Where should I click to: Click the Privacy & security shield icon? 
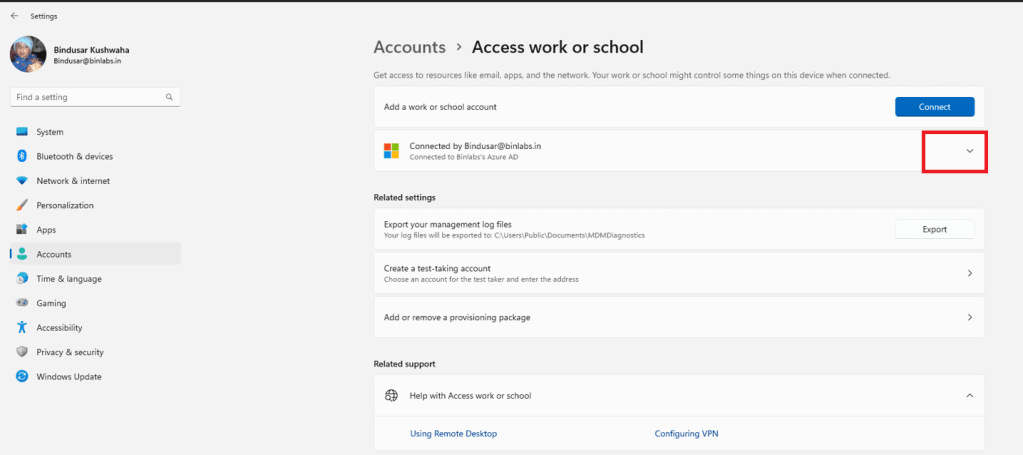coord(22,352)
